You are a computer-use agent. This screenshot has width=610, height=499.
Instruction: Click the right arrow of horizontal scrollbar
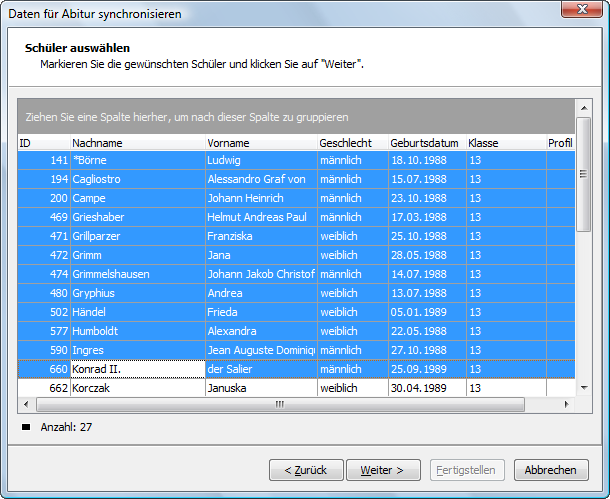click(567, 404)
